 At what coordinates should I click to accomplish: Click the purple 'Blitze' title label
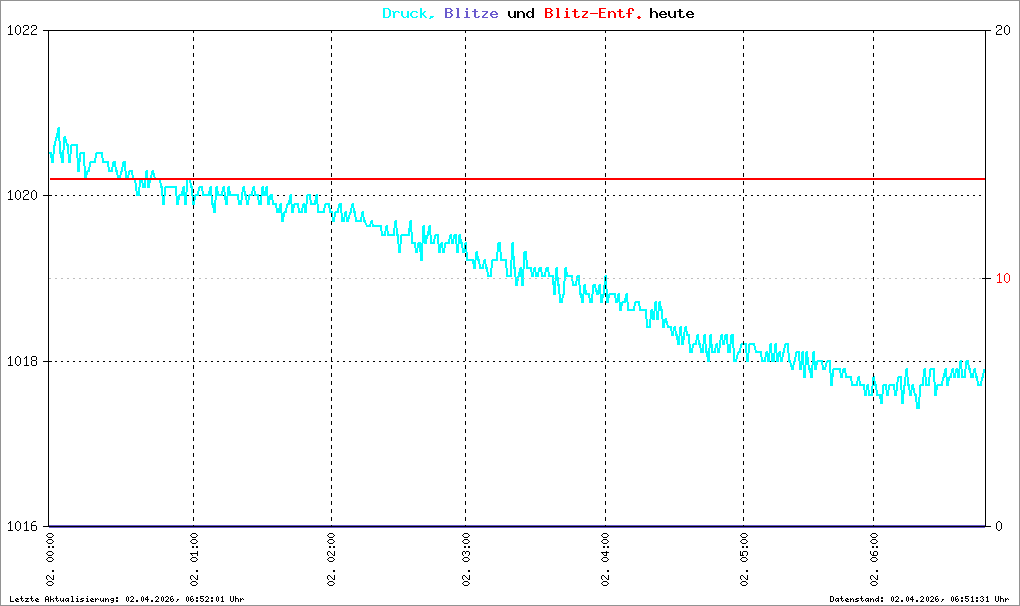pyautogui.click(x=471, y=14)
